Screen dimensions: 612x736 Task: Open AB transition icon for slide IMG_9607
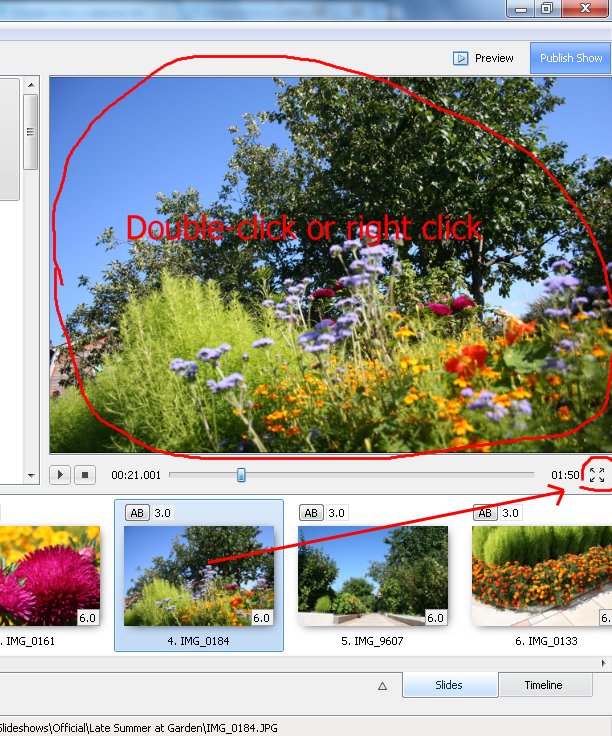[311, 513]
